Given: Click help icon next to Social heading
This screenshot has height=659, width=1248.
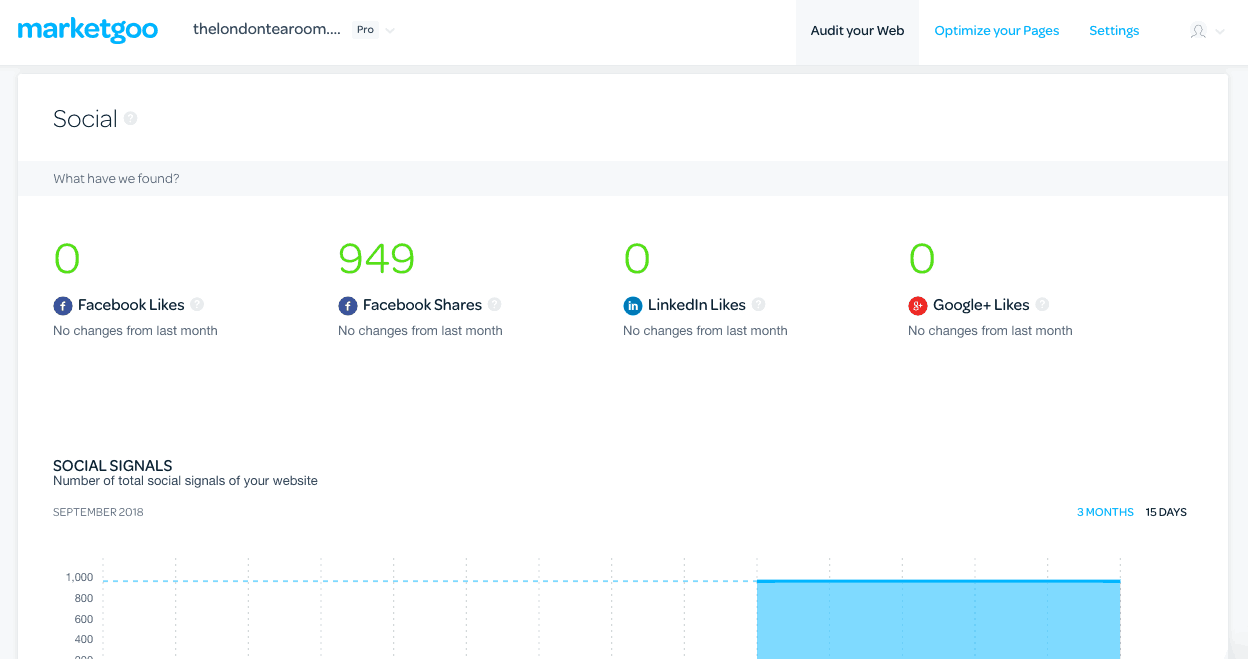Looking at the screenshot, I should 131,119.
